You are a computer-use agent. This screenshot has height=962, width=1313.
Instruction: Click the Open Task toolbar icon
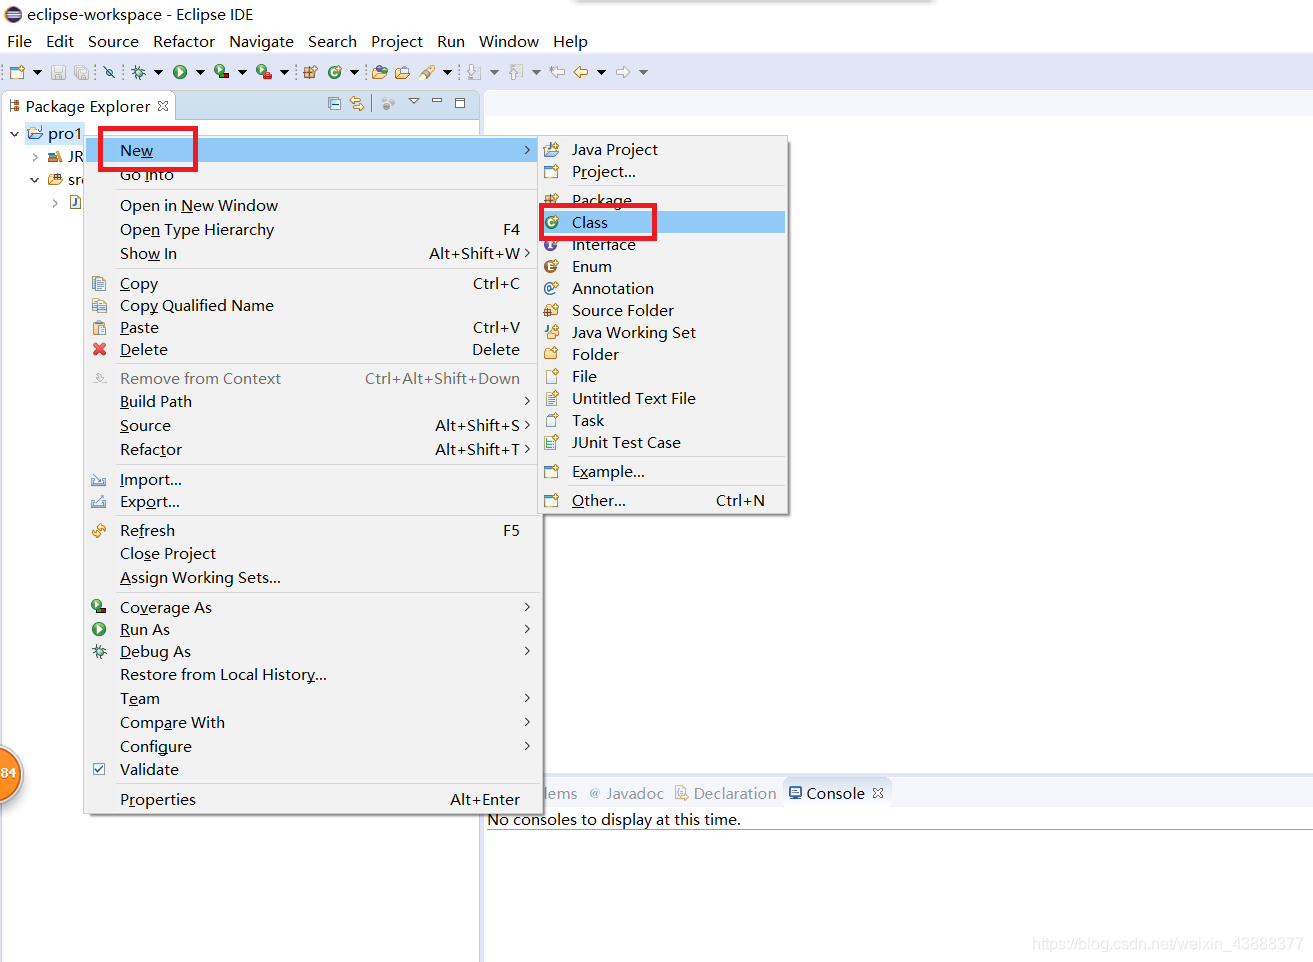click(x=402, y=72)
